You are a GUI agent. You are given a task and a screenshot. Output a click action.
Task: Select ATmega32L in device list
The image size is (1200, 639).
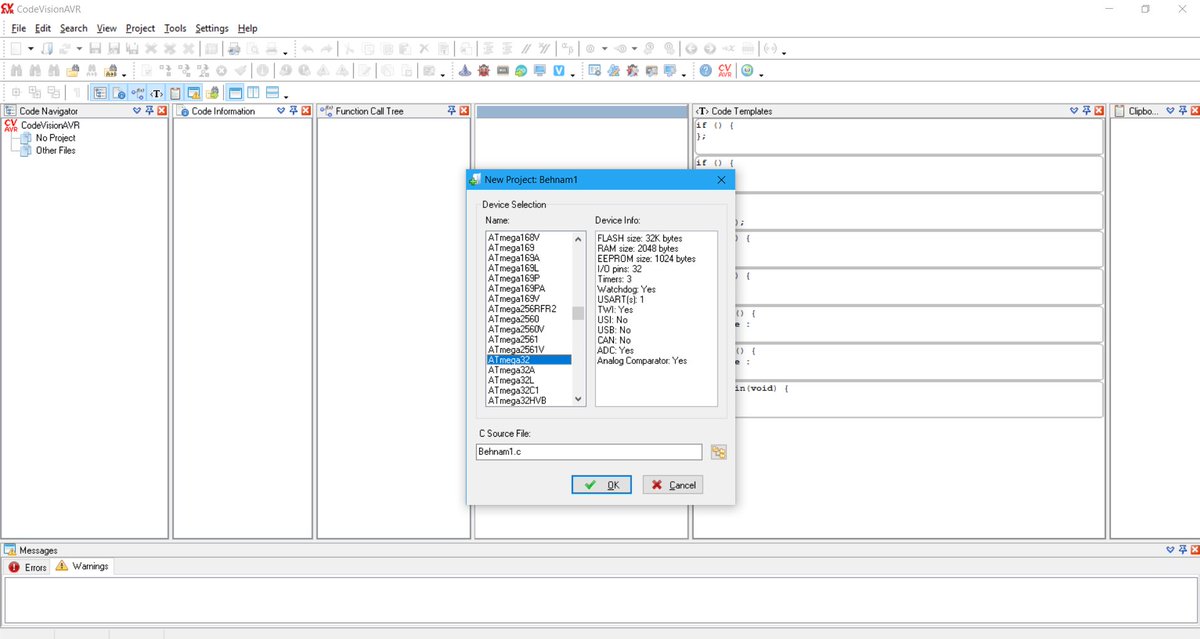(528, 380)
